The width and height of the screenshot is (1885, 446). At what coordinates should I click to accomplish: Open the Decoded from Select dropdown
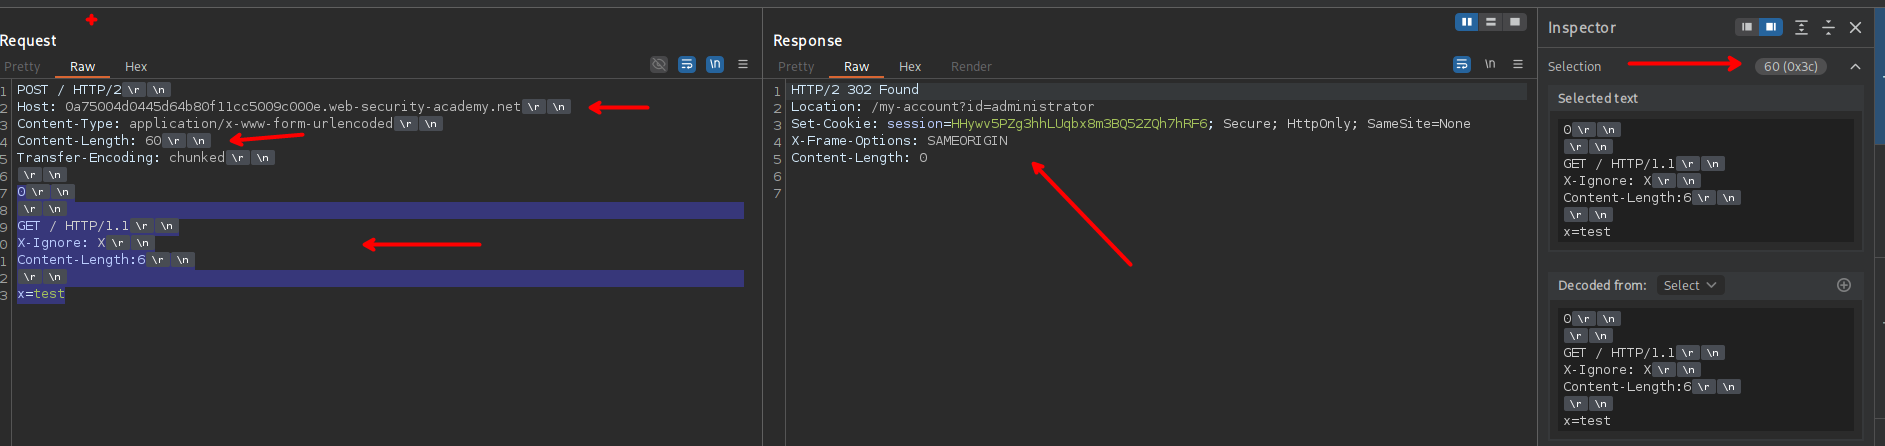[1689, 285]
